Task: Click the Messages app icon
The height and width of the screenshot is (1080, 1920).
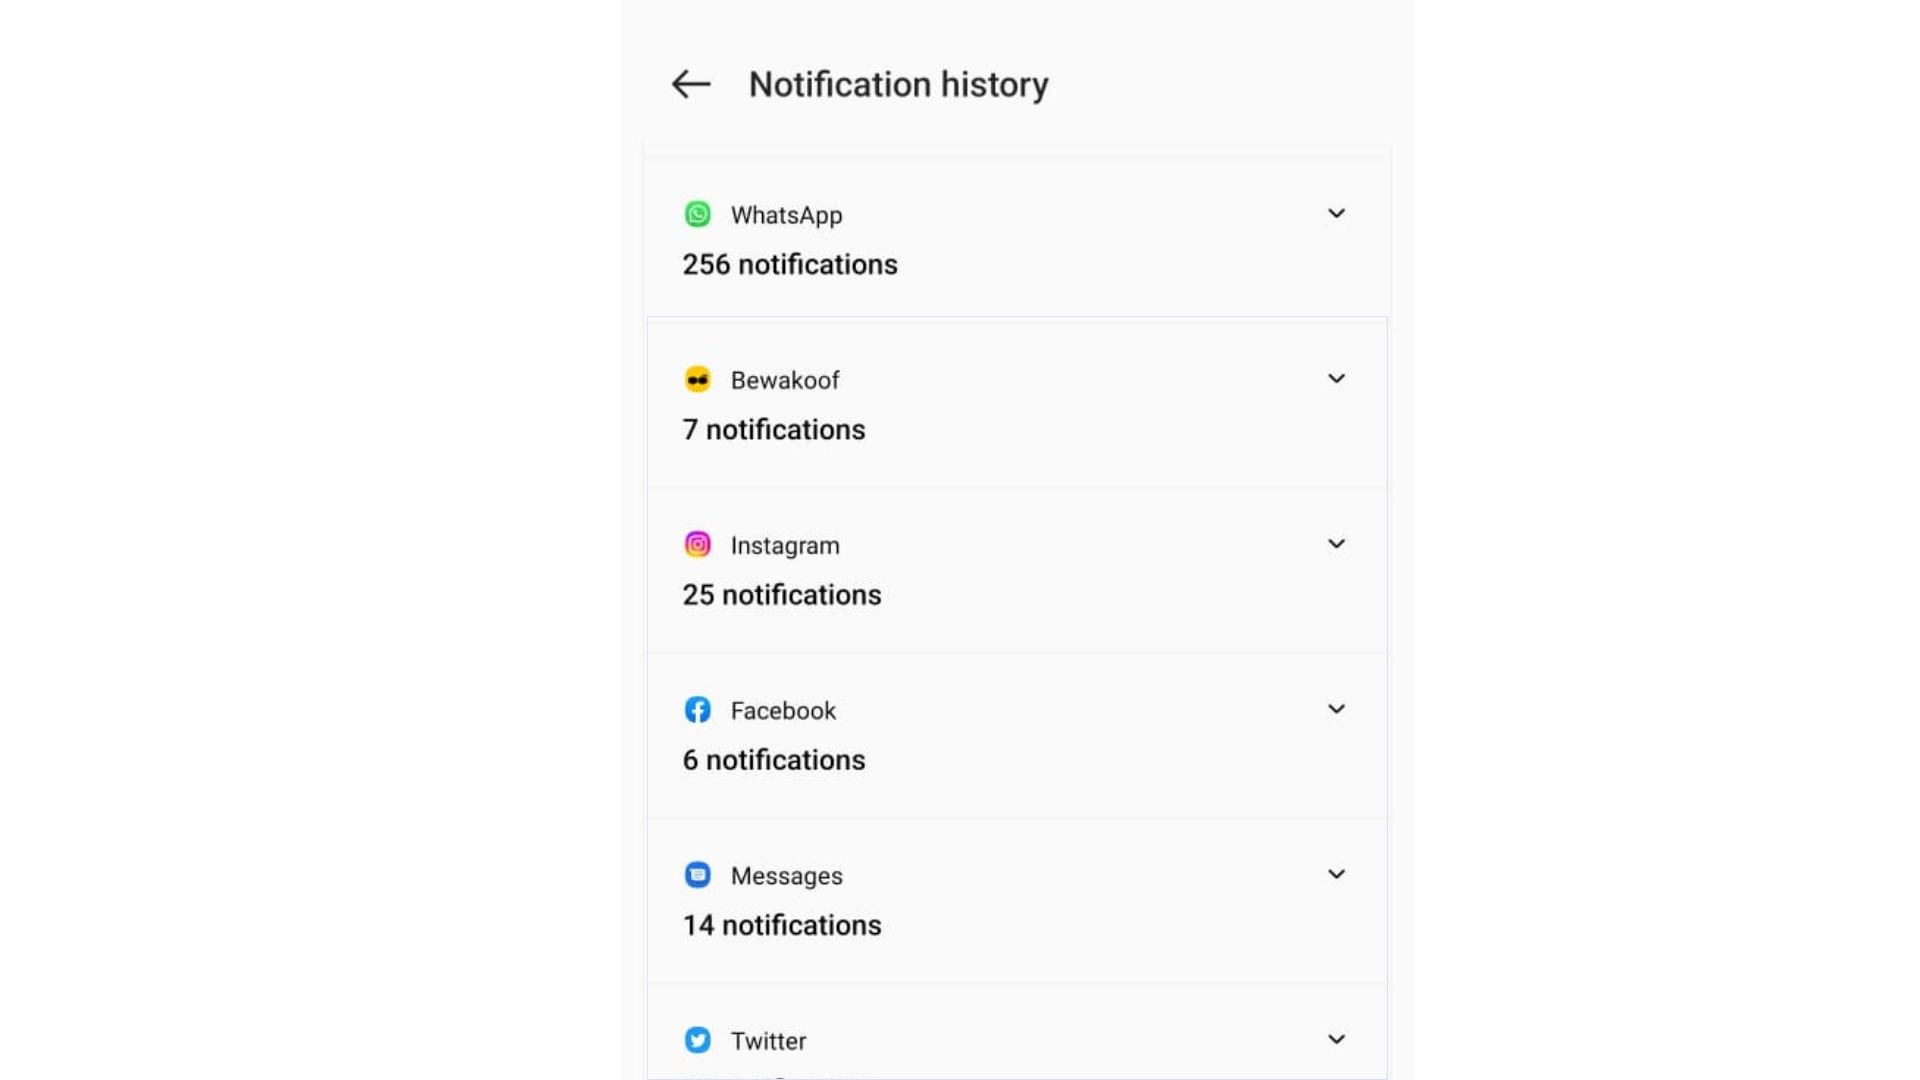Action: pos(698,875)
